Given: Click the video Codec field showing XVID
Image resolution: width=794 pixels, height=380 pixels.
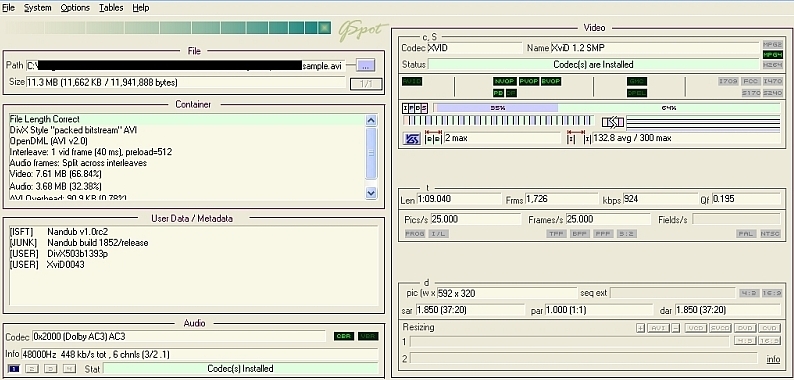Looking at the screenshot, I should point(475,48).
